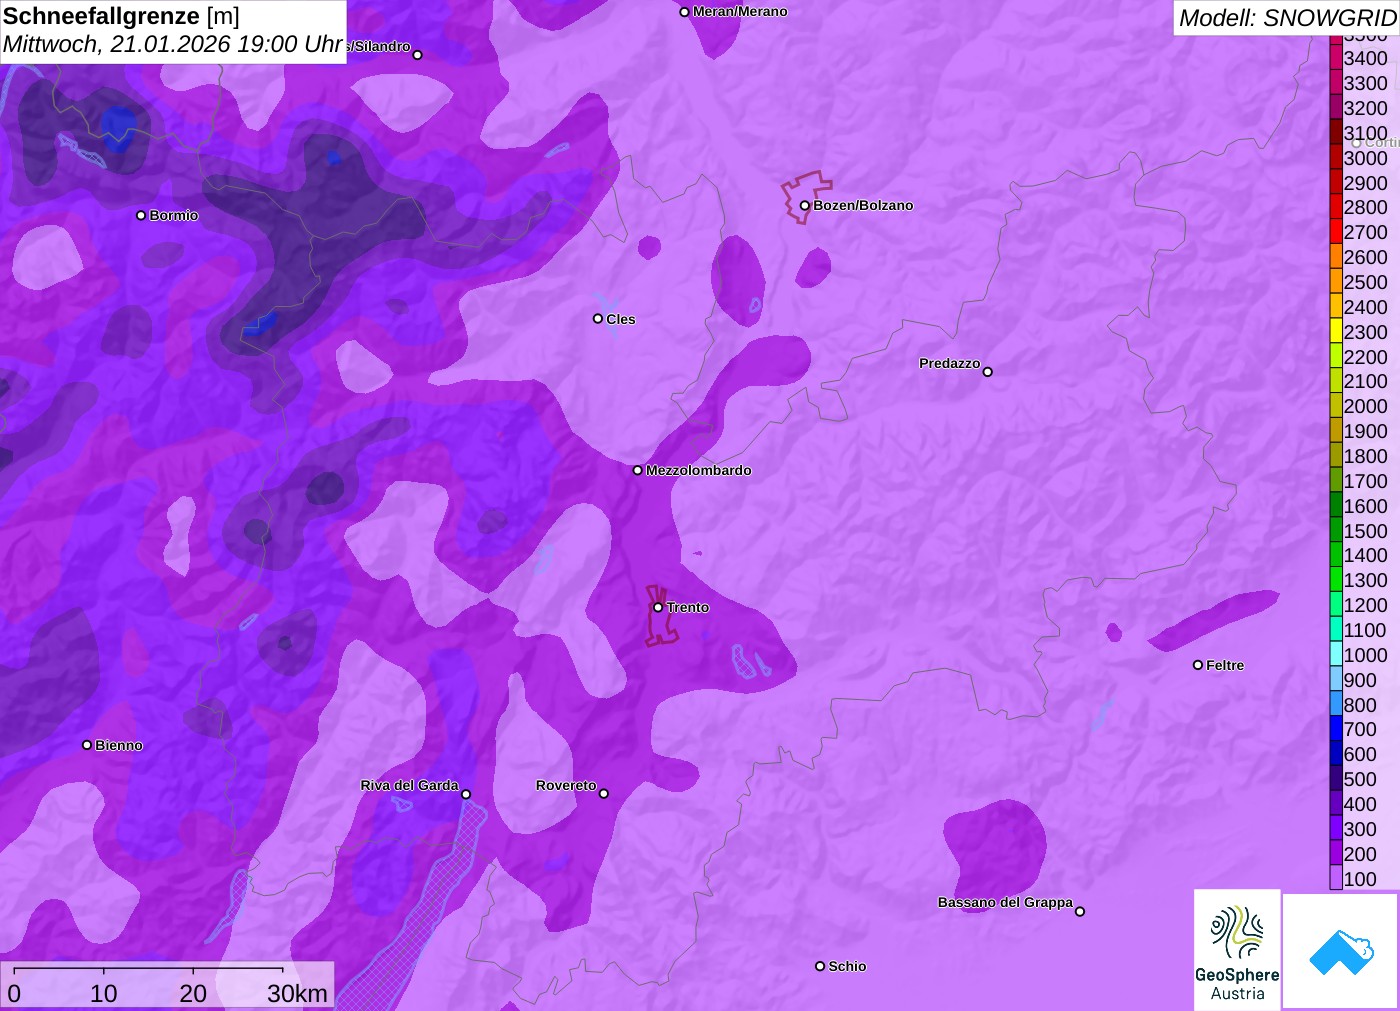Click the Bozen/Bolzano city marker
Screen dimensions: 1400x1011
804,206
